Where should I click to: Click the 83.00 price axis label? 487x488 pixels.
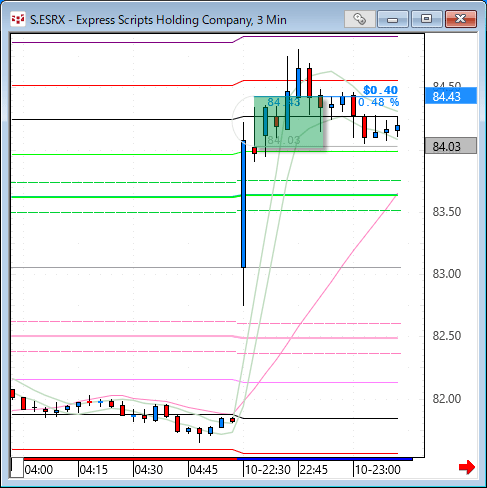point(447,274)
